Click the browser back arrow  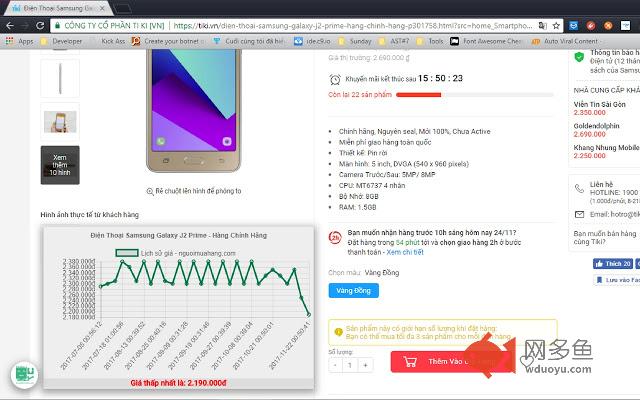pyautogui.click(x=10, y=25)
